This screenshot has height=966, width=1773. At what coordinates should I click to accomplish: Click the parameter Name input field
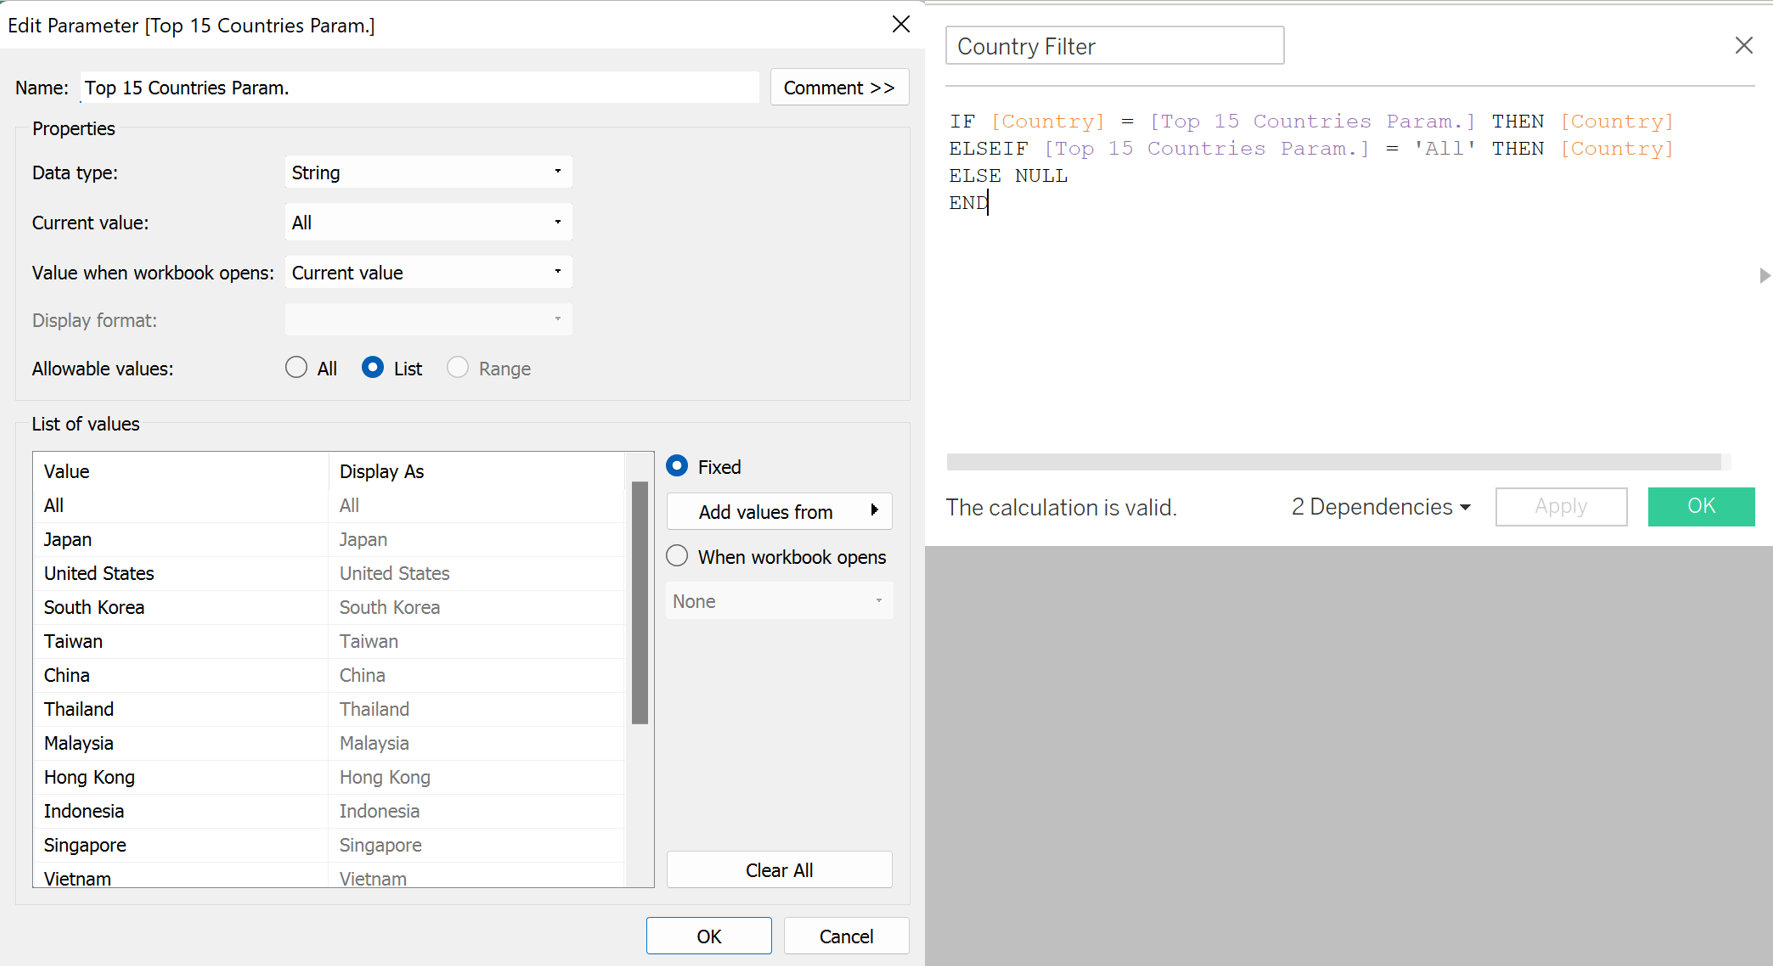[x=419, y=87]
